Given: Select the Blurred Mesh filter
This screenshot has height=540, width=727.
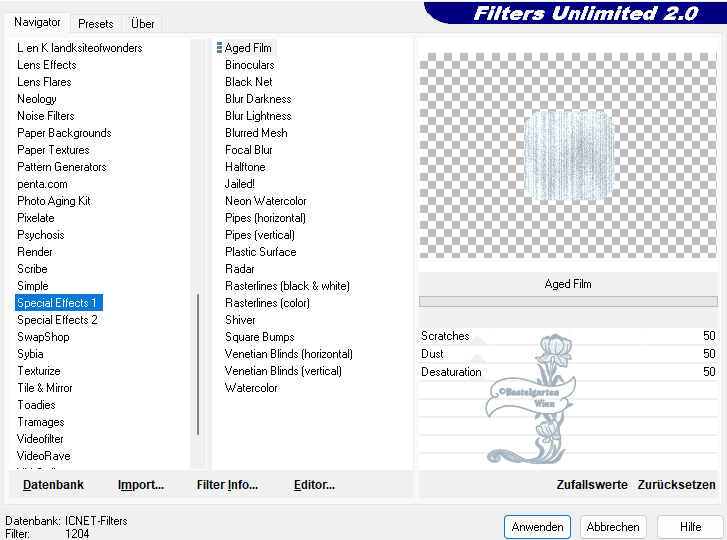Looking at the screenshot, I should click(256, 133).
